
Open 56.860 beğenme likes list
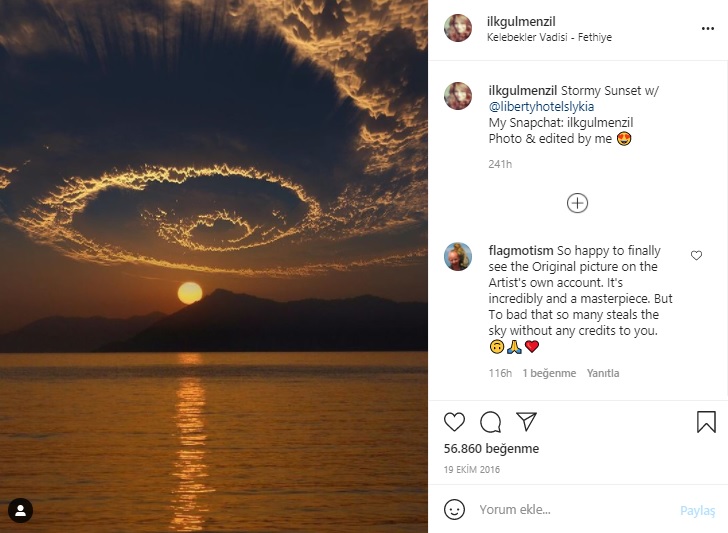pyautogui.click(x=491, y=449)
